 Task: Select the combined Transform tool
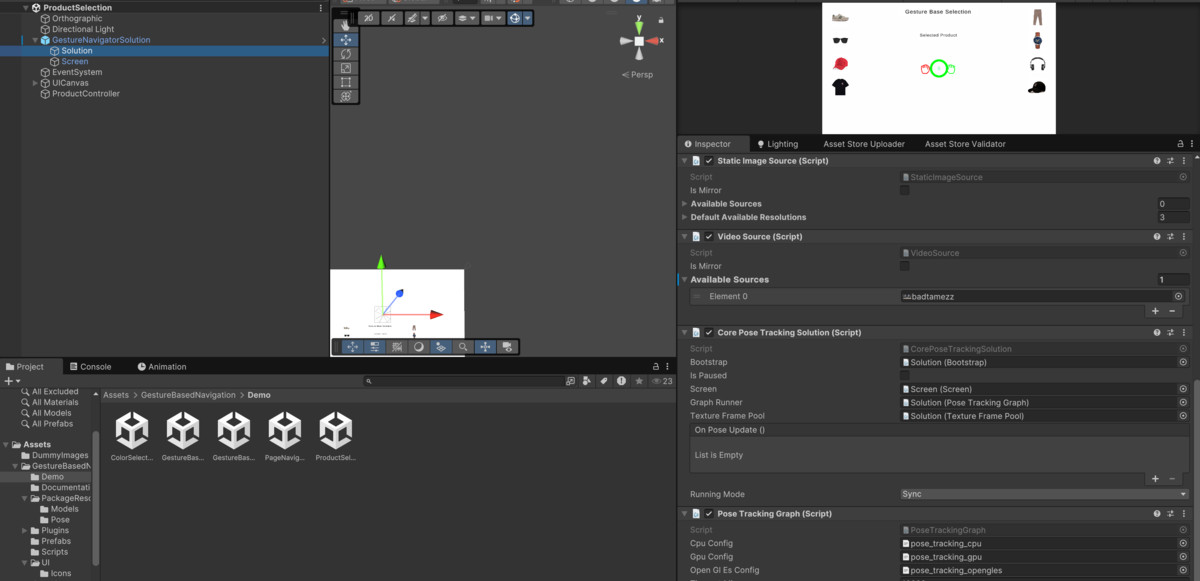(x=346, y=96)
